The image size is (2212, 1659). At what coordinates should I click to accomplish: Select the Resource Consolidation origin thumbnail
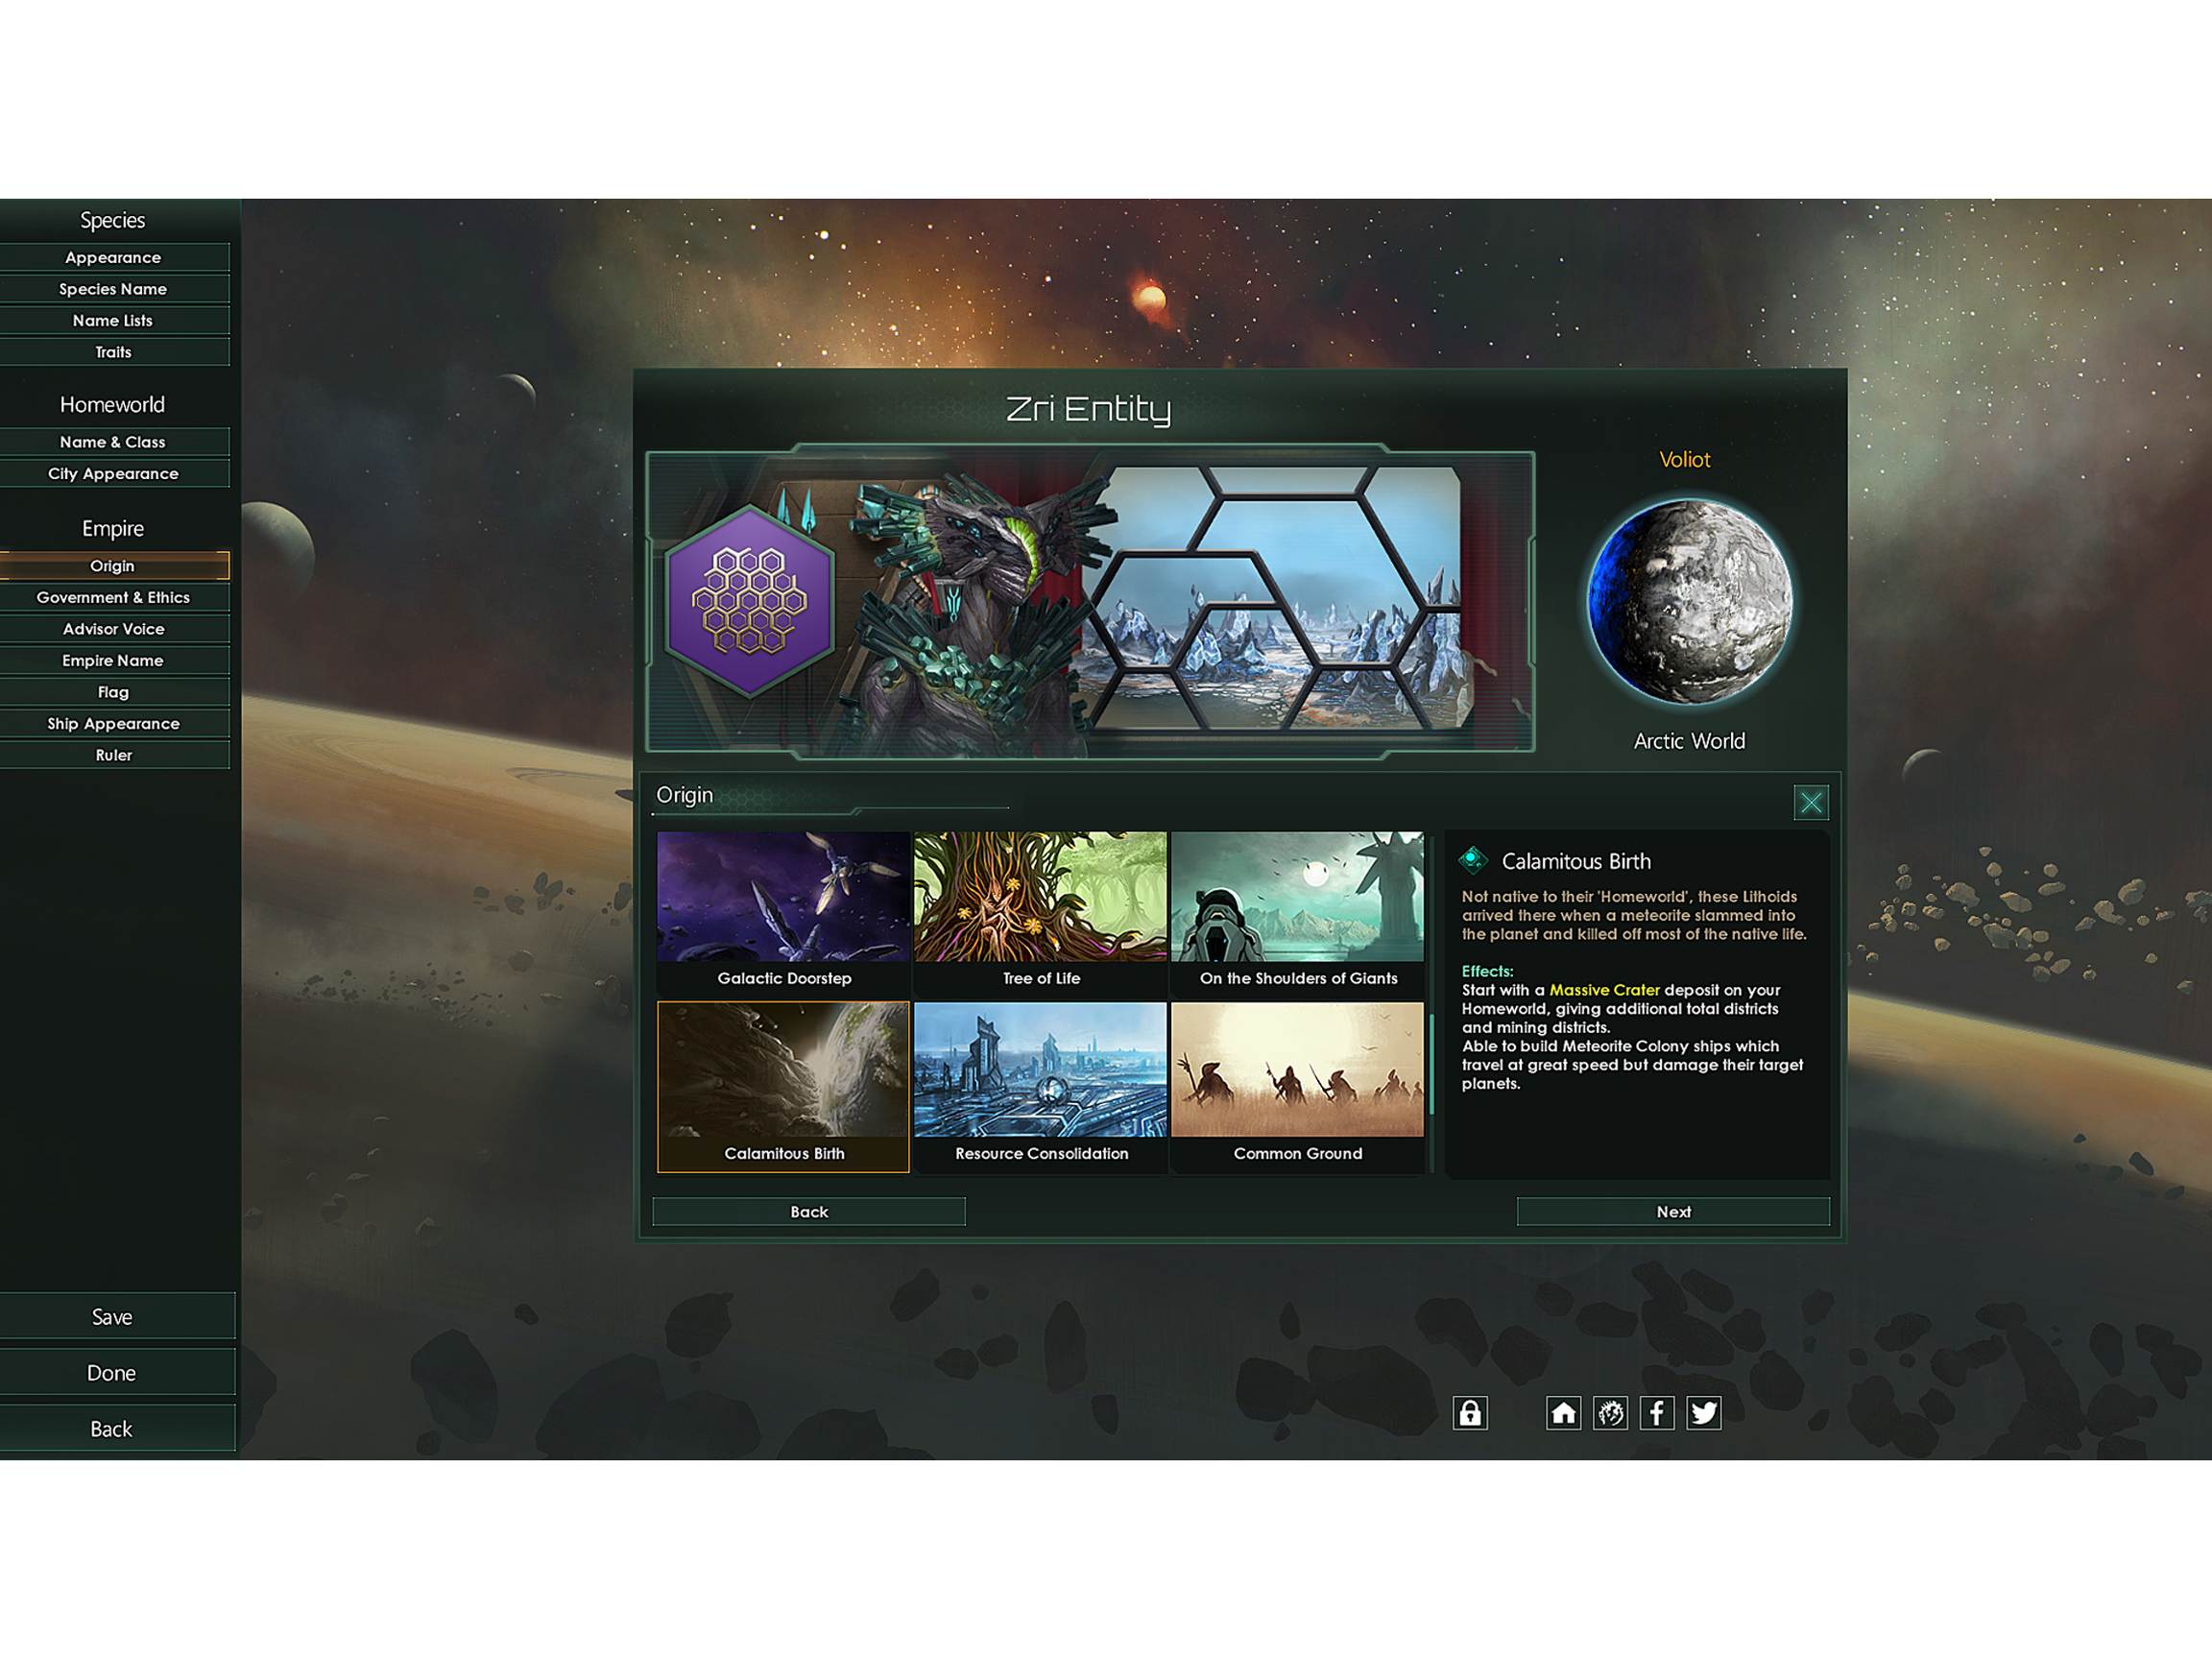(1040, 1075)
